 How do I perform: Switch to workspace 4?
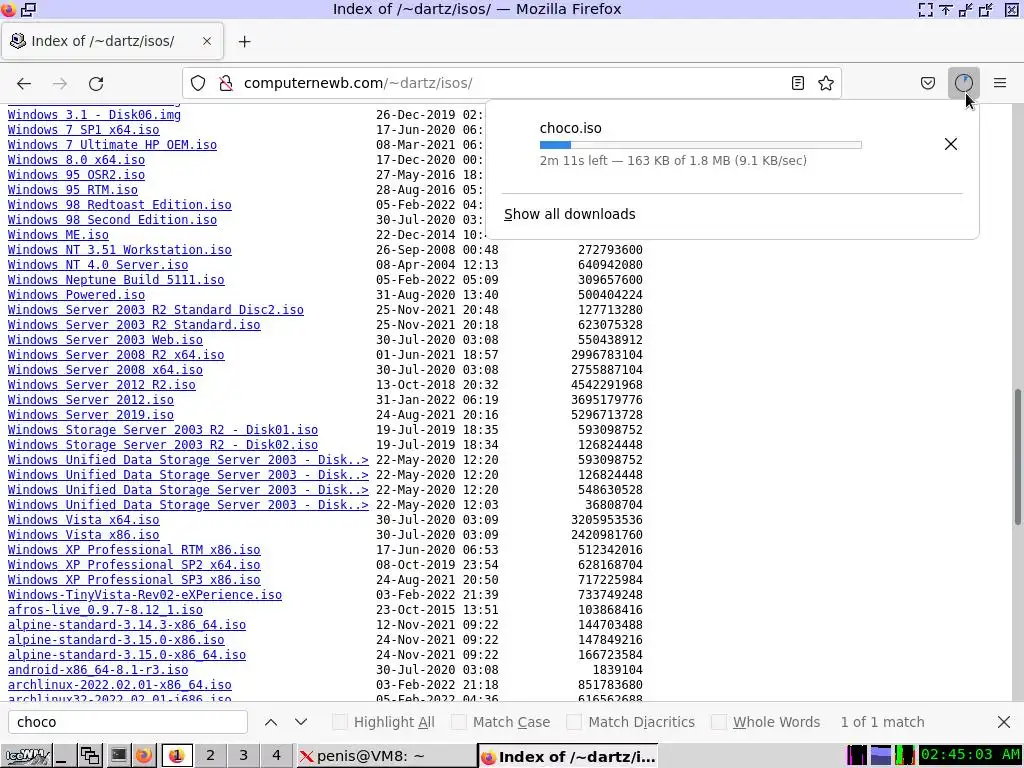click(x=276, y=756)
